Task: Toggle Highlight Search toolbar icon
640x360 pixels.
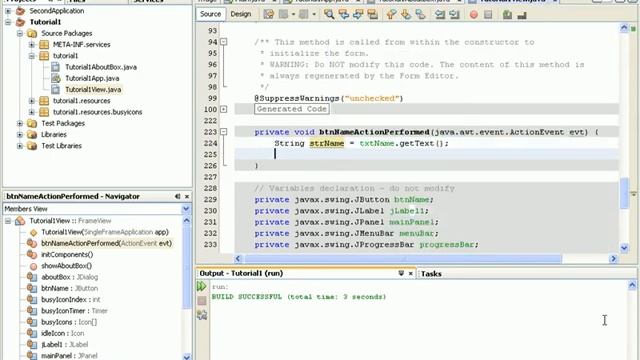Action: (372, 15)
